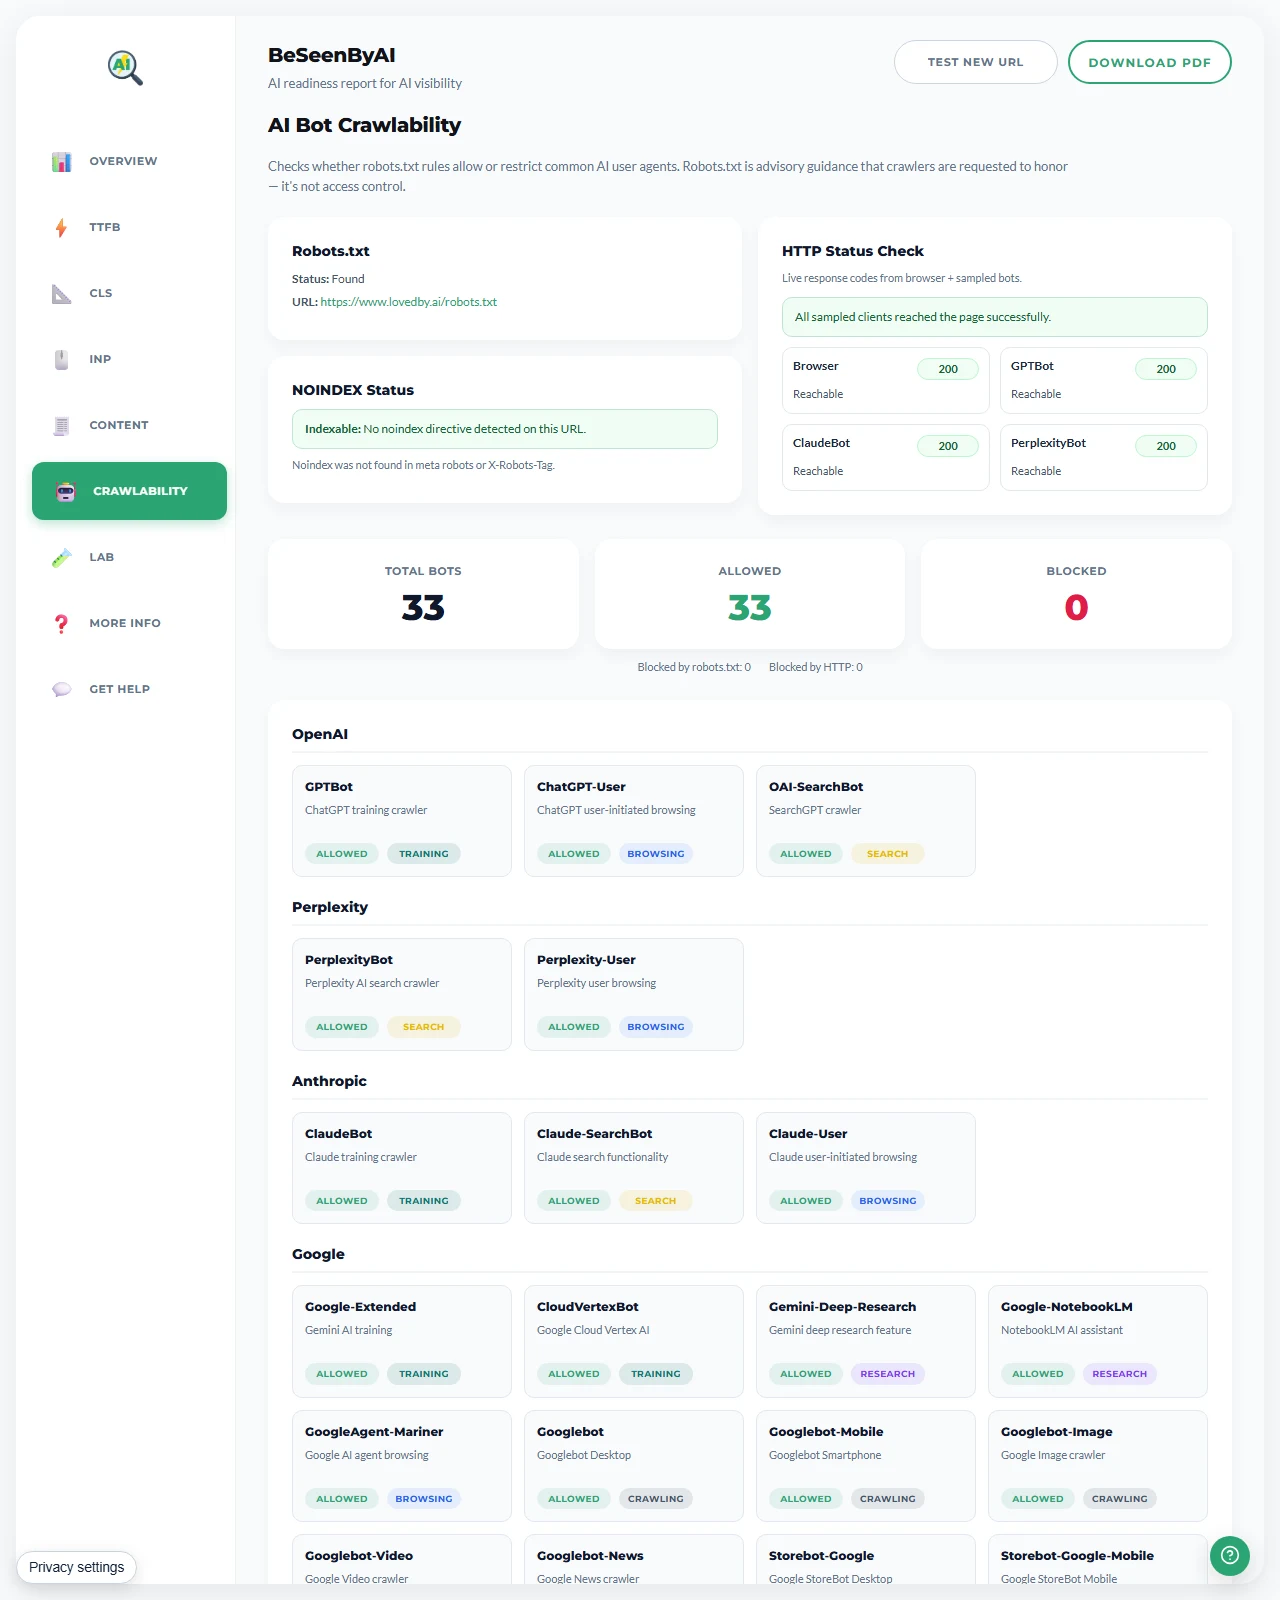
Task: Click the INP mouse icon
Action: point(62,359)
